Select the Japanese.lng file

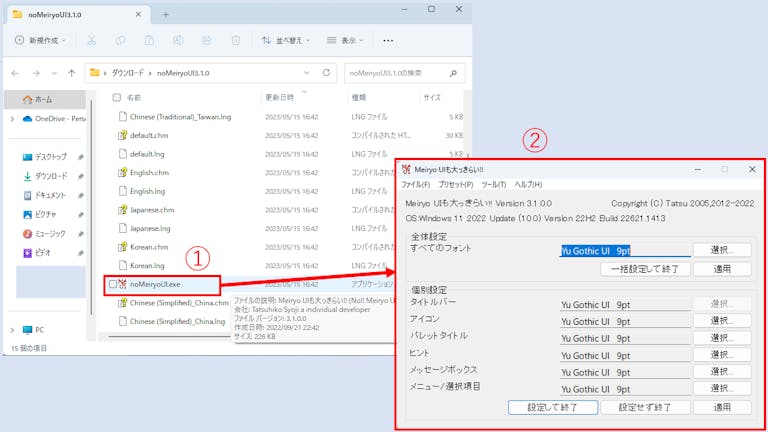tap(150, 228)
